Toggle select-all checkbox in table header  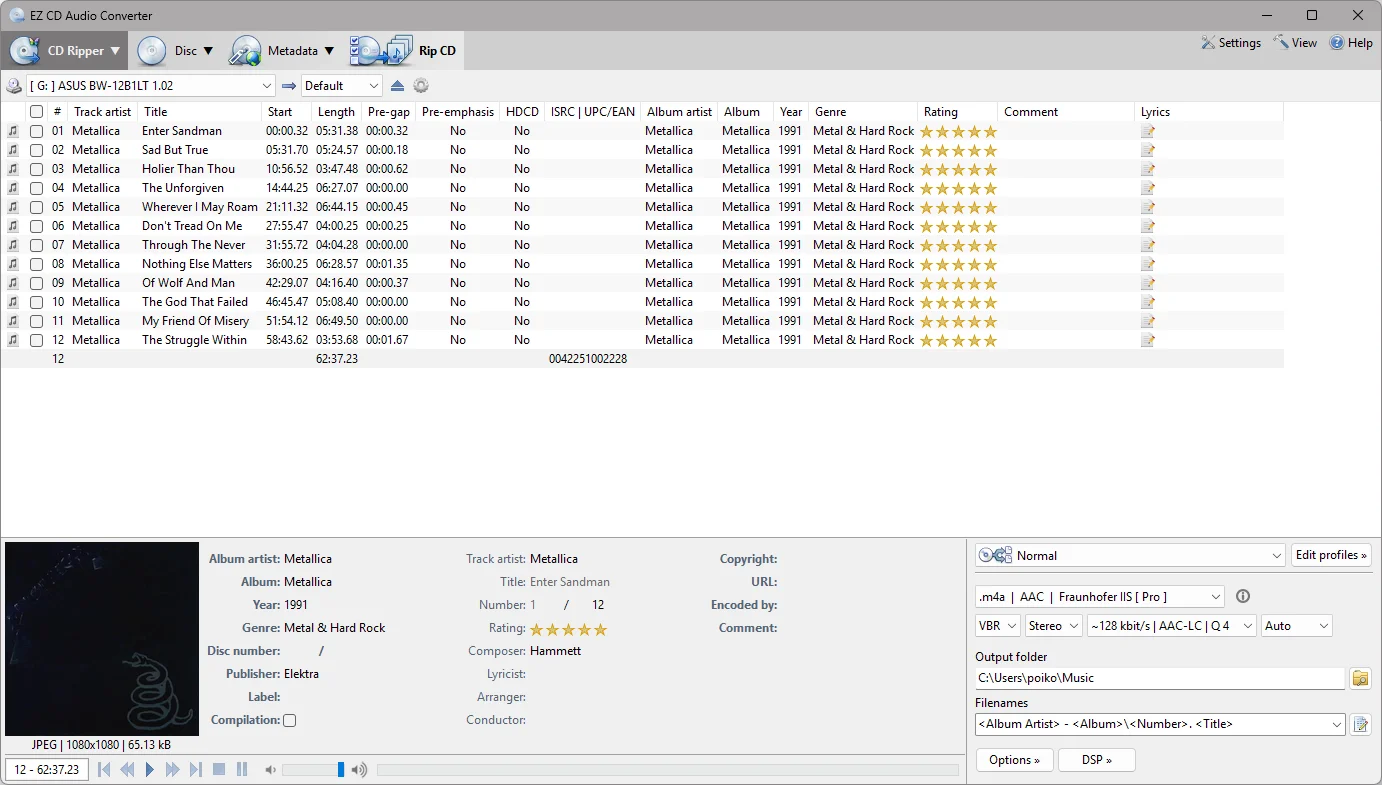[x=37, y=112]
